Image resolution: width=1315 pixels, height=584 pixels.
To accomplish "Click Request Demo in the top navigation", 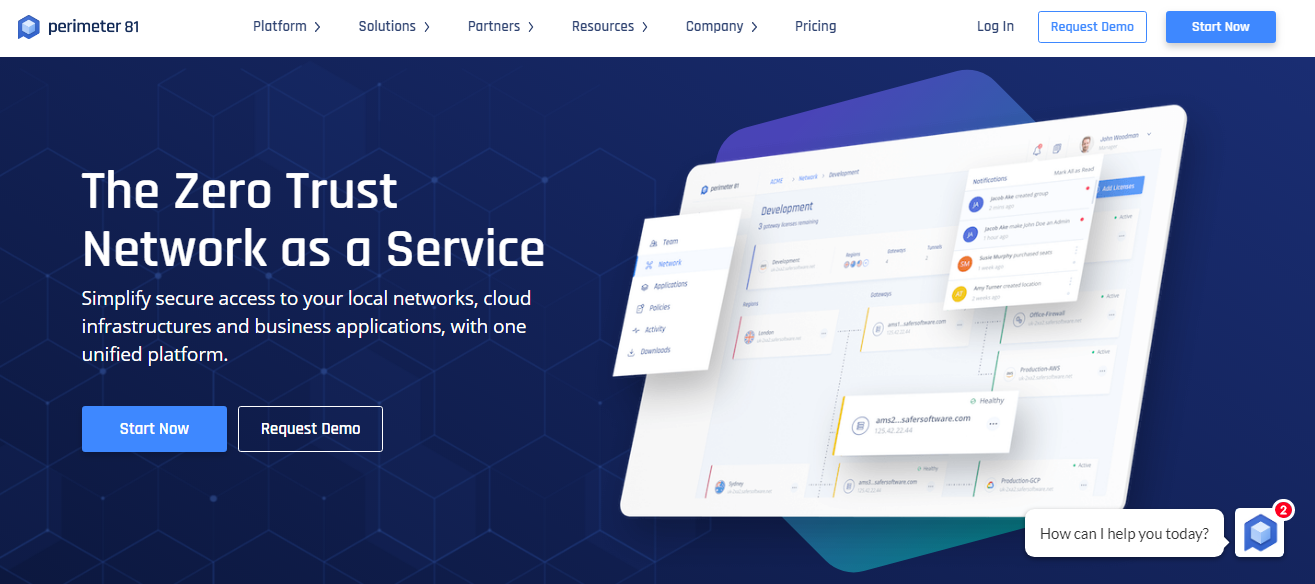I will [1092, 27].
